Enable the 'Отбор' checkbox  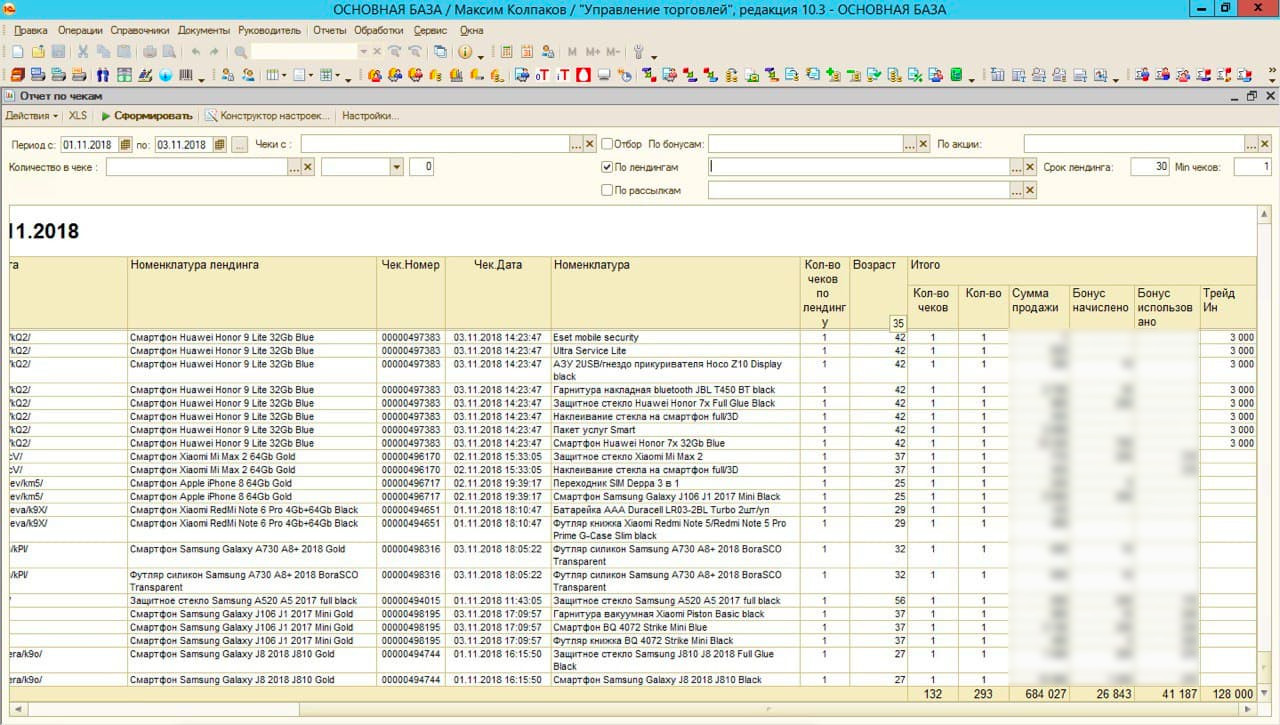pos(607,144)
